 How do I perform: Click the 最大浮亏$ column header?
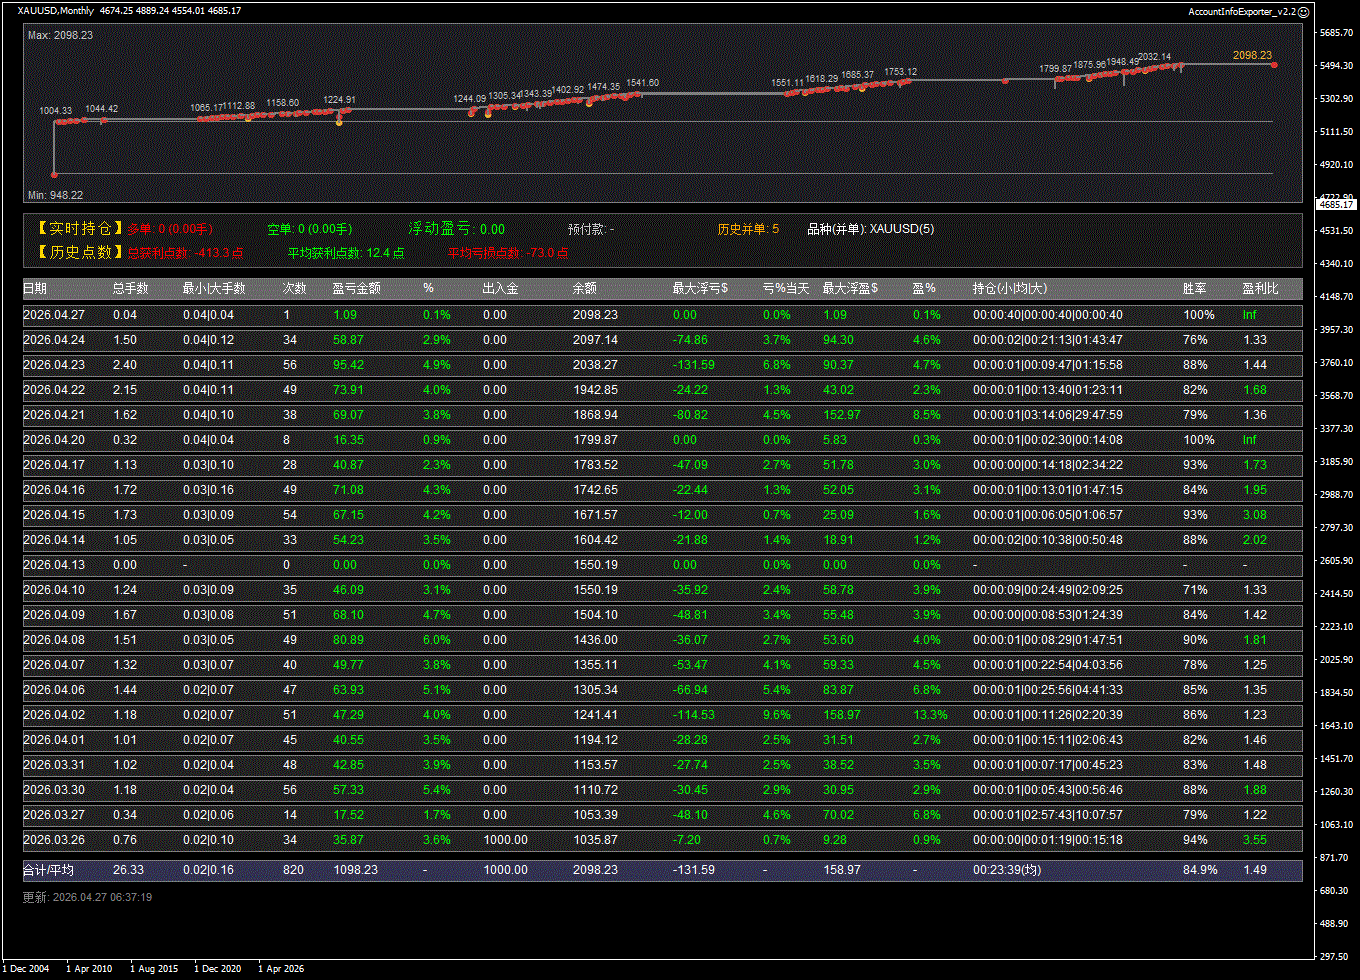tap(700, 289)
